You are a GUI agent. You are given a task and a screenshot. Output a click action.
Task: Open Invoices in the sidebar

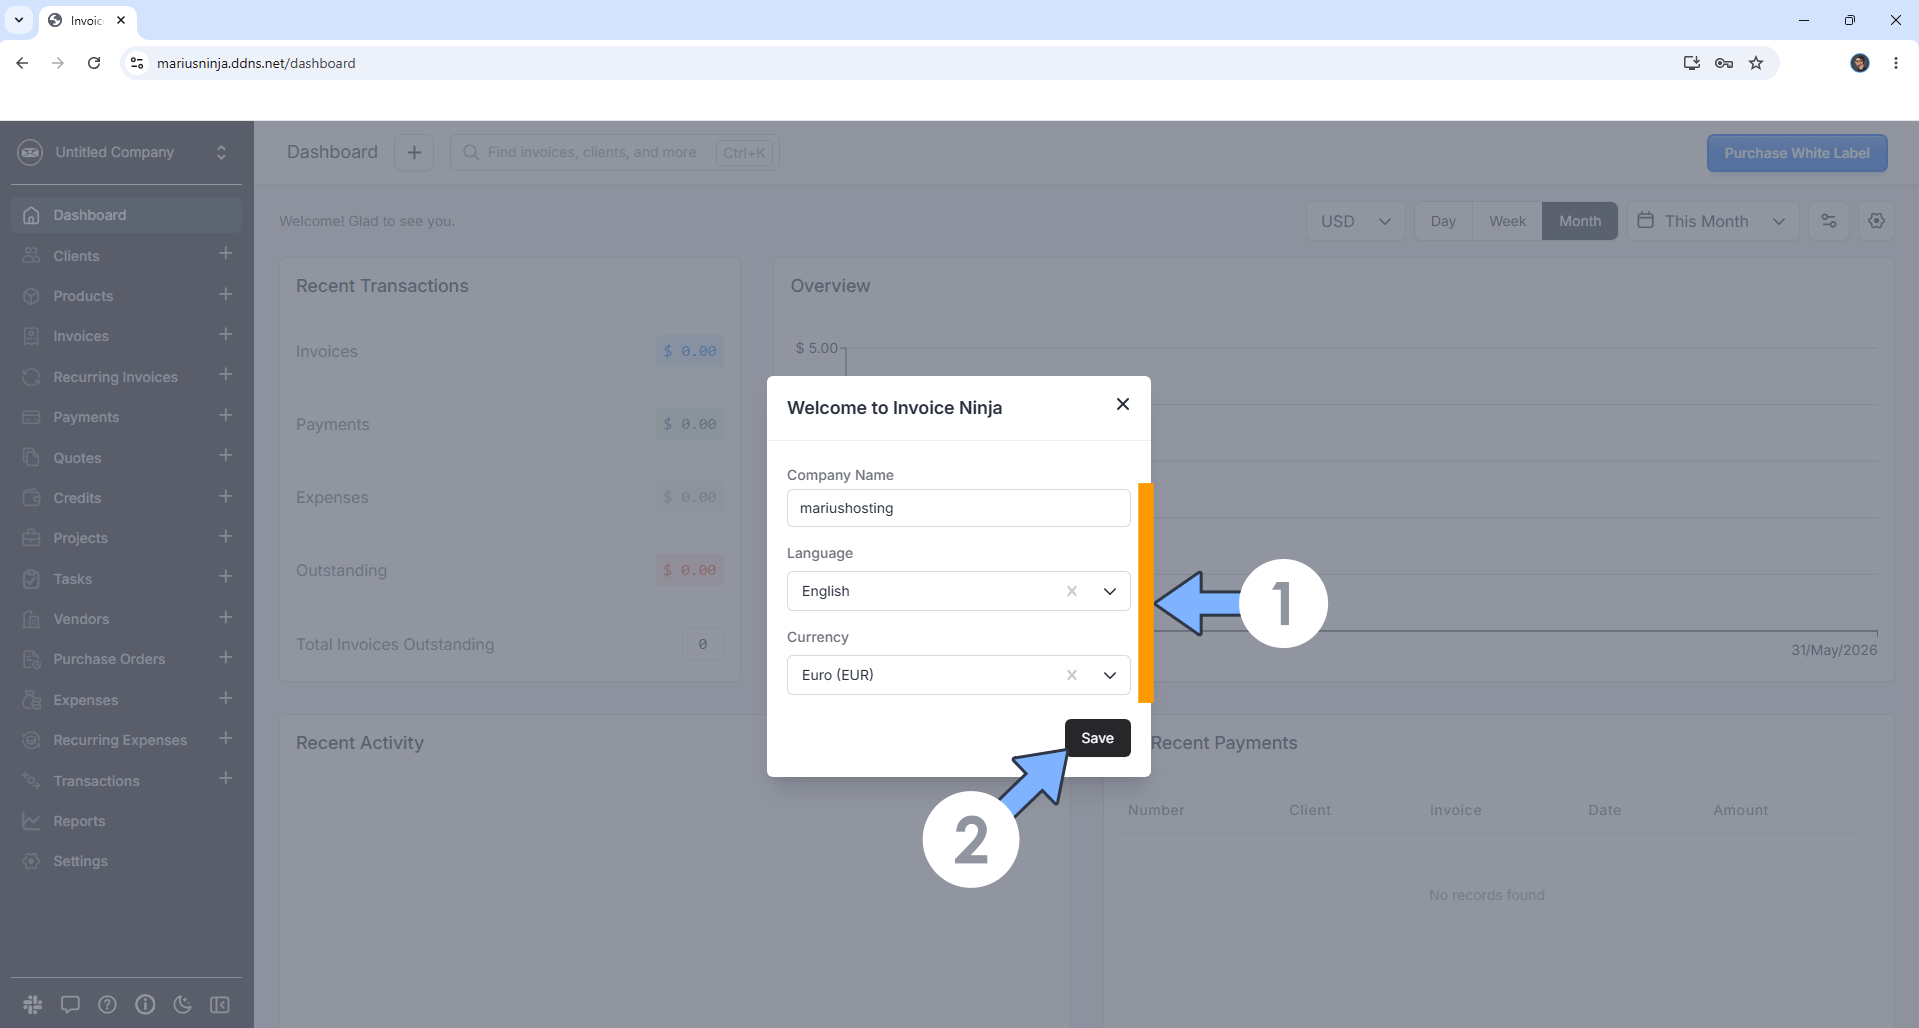81,336
